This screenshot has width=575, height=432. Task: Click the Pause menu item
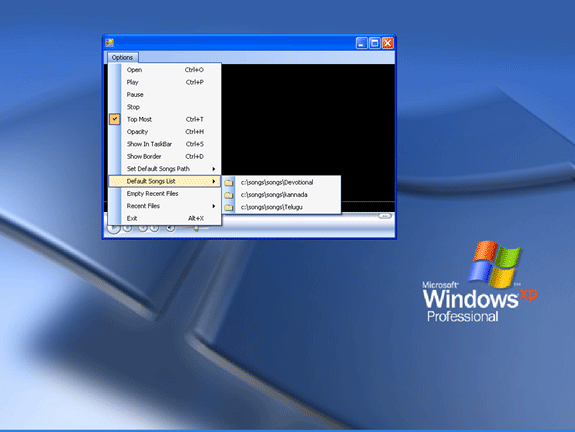pyautogui.click(x=165, y=95)
